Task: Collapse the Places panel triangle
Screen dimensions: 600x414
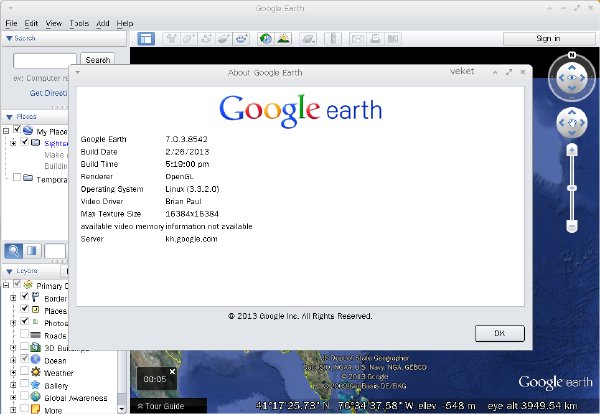Action: [x=9, y=117]
